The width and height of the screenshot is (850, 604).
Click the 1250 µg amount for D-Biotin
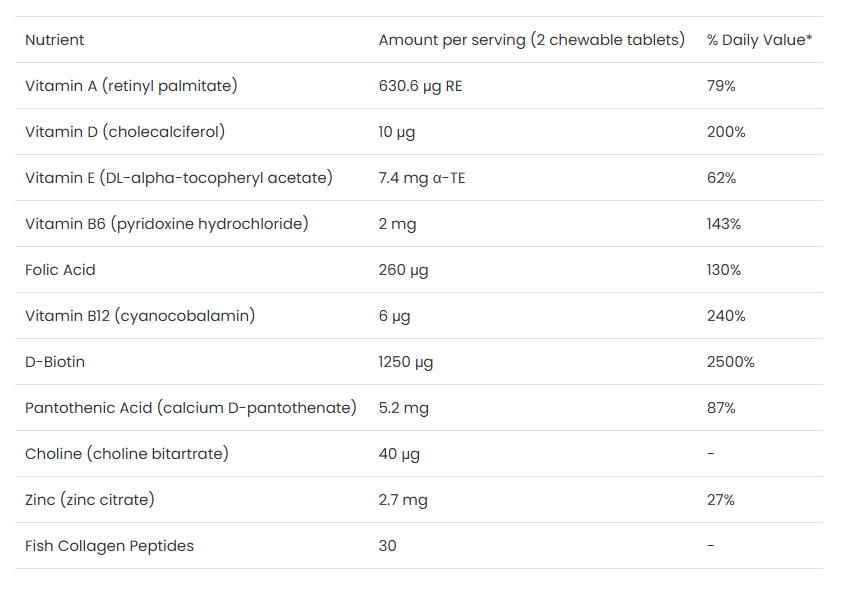[x=406, y=362]
